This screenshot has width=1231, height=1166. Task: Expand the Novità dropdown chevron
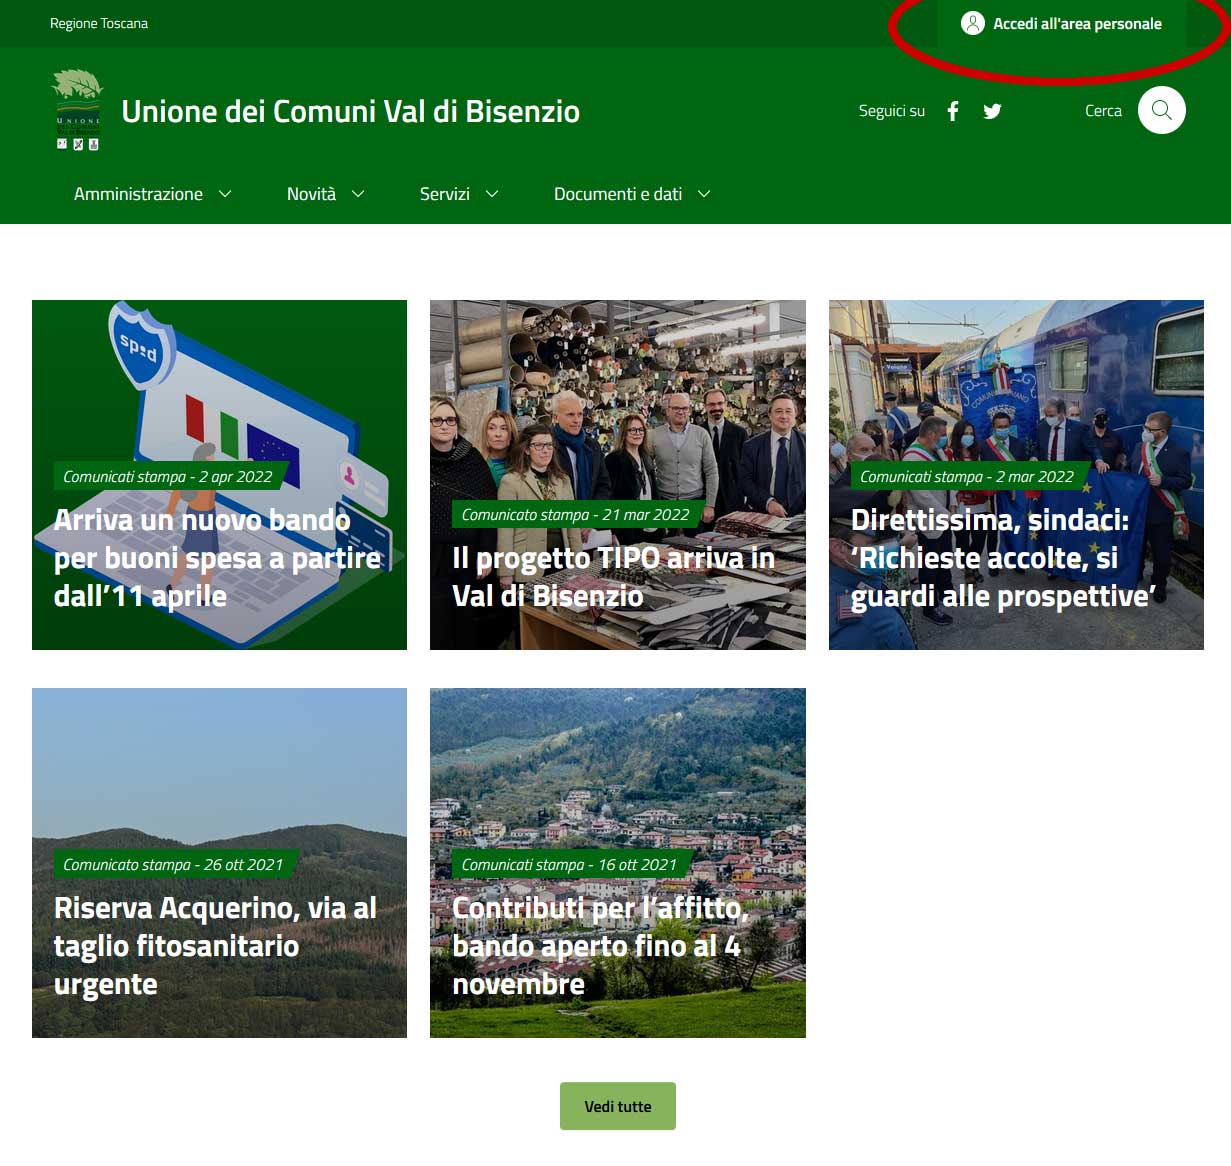click(358, 194)
